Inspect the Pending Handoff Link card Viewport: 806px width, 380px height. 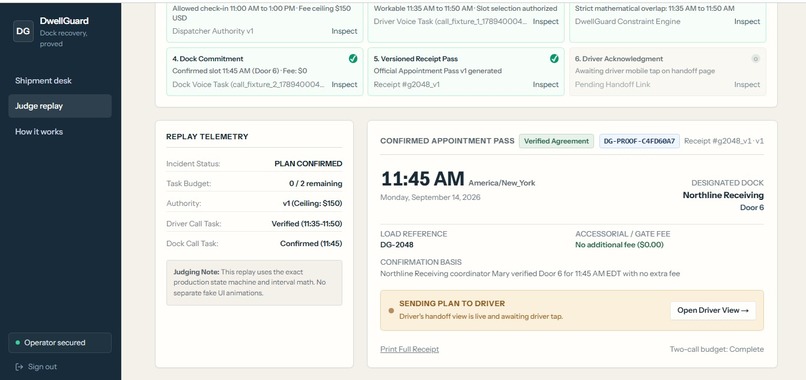(747, 84)
